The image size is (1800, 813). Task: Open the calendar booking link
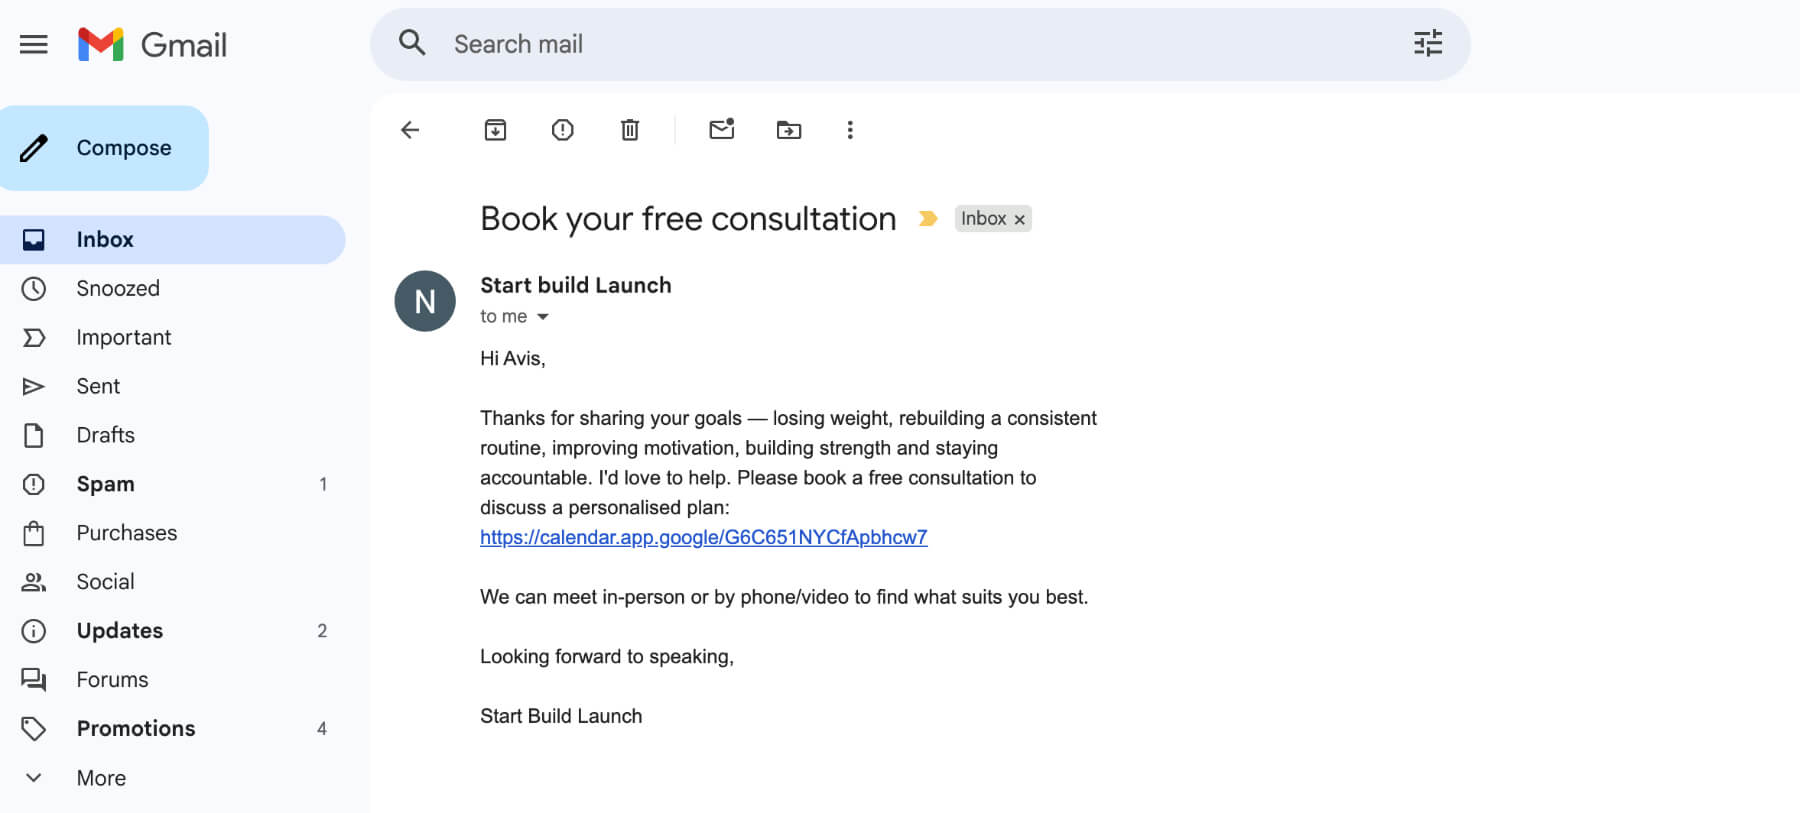point(703,537)
